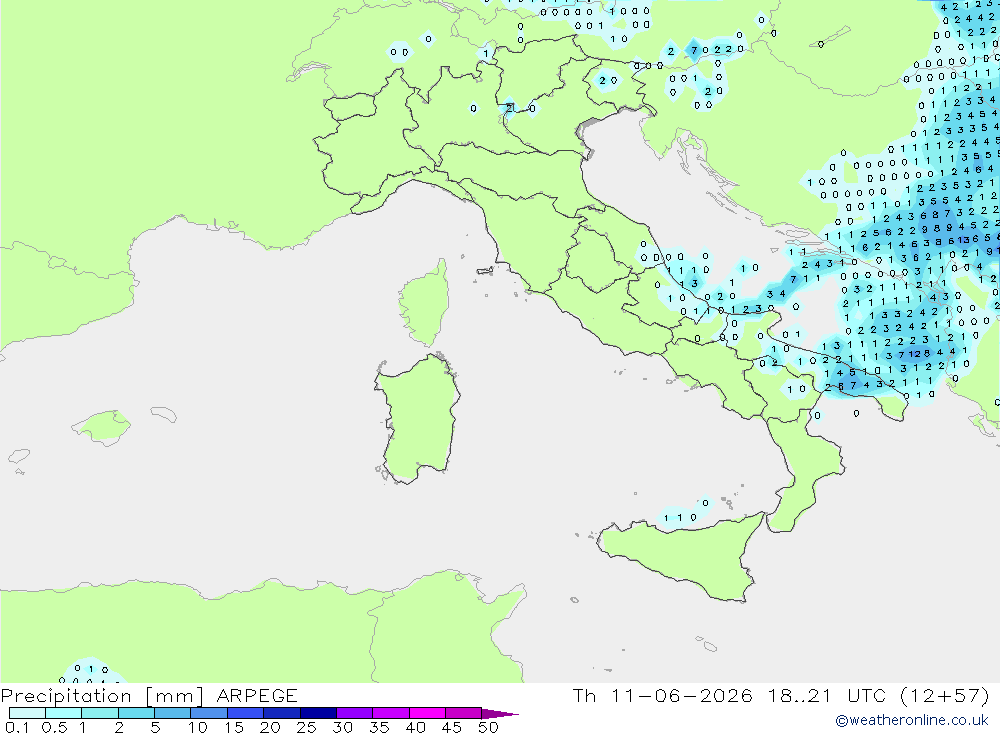Click the Mallorca island on the map

click(x=102, y=427)
